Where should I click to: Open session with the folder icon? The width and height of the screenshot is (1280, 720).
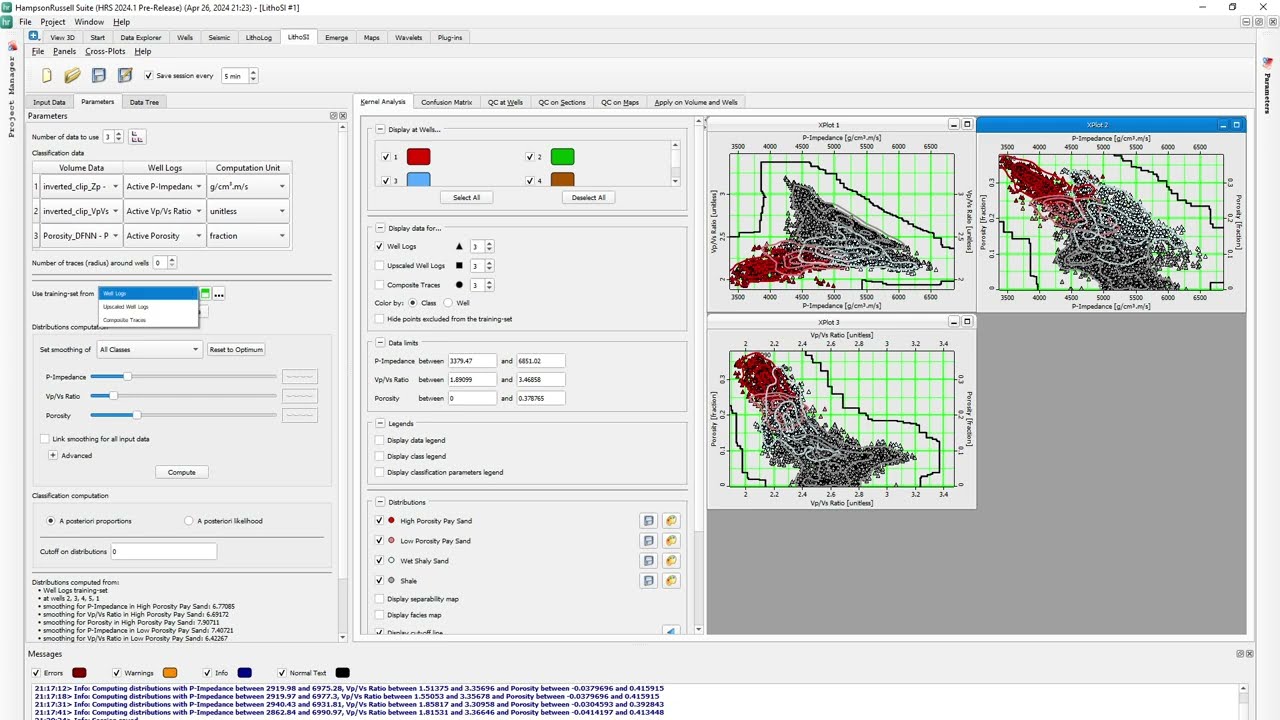click(x=72, y=75)
